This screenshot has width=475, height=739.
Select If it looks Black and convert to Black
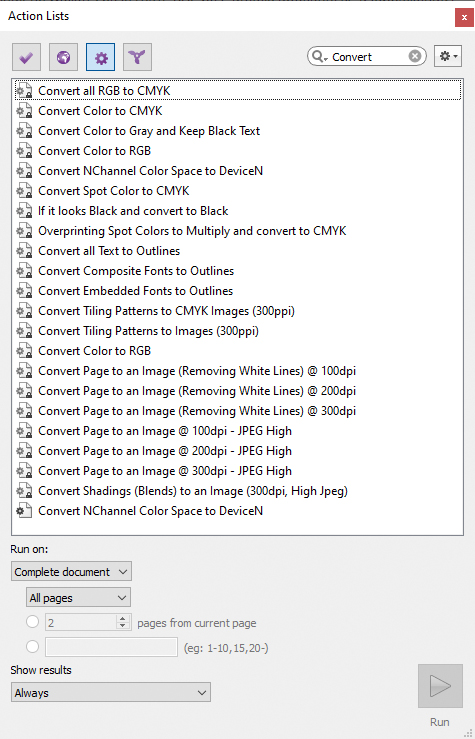(133, 211)
